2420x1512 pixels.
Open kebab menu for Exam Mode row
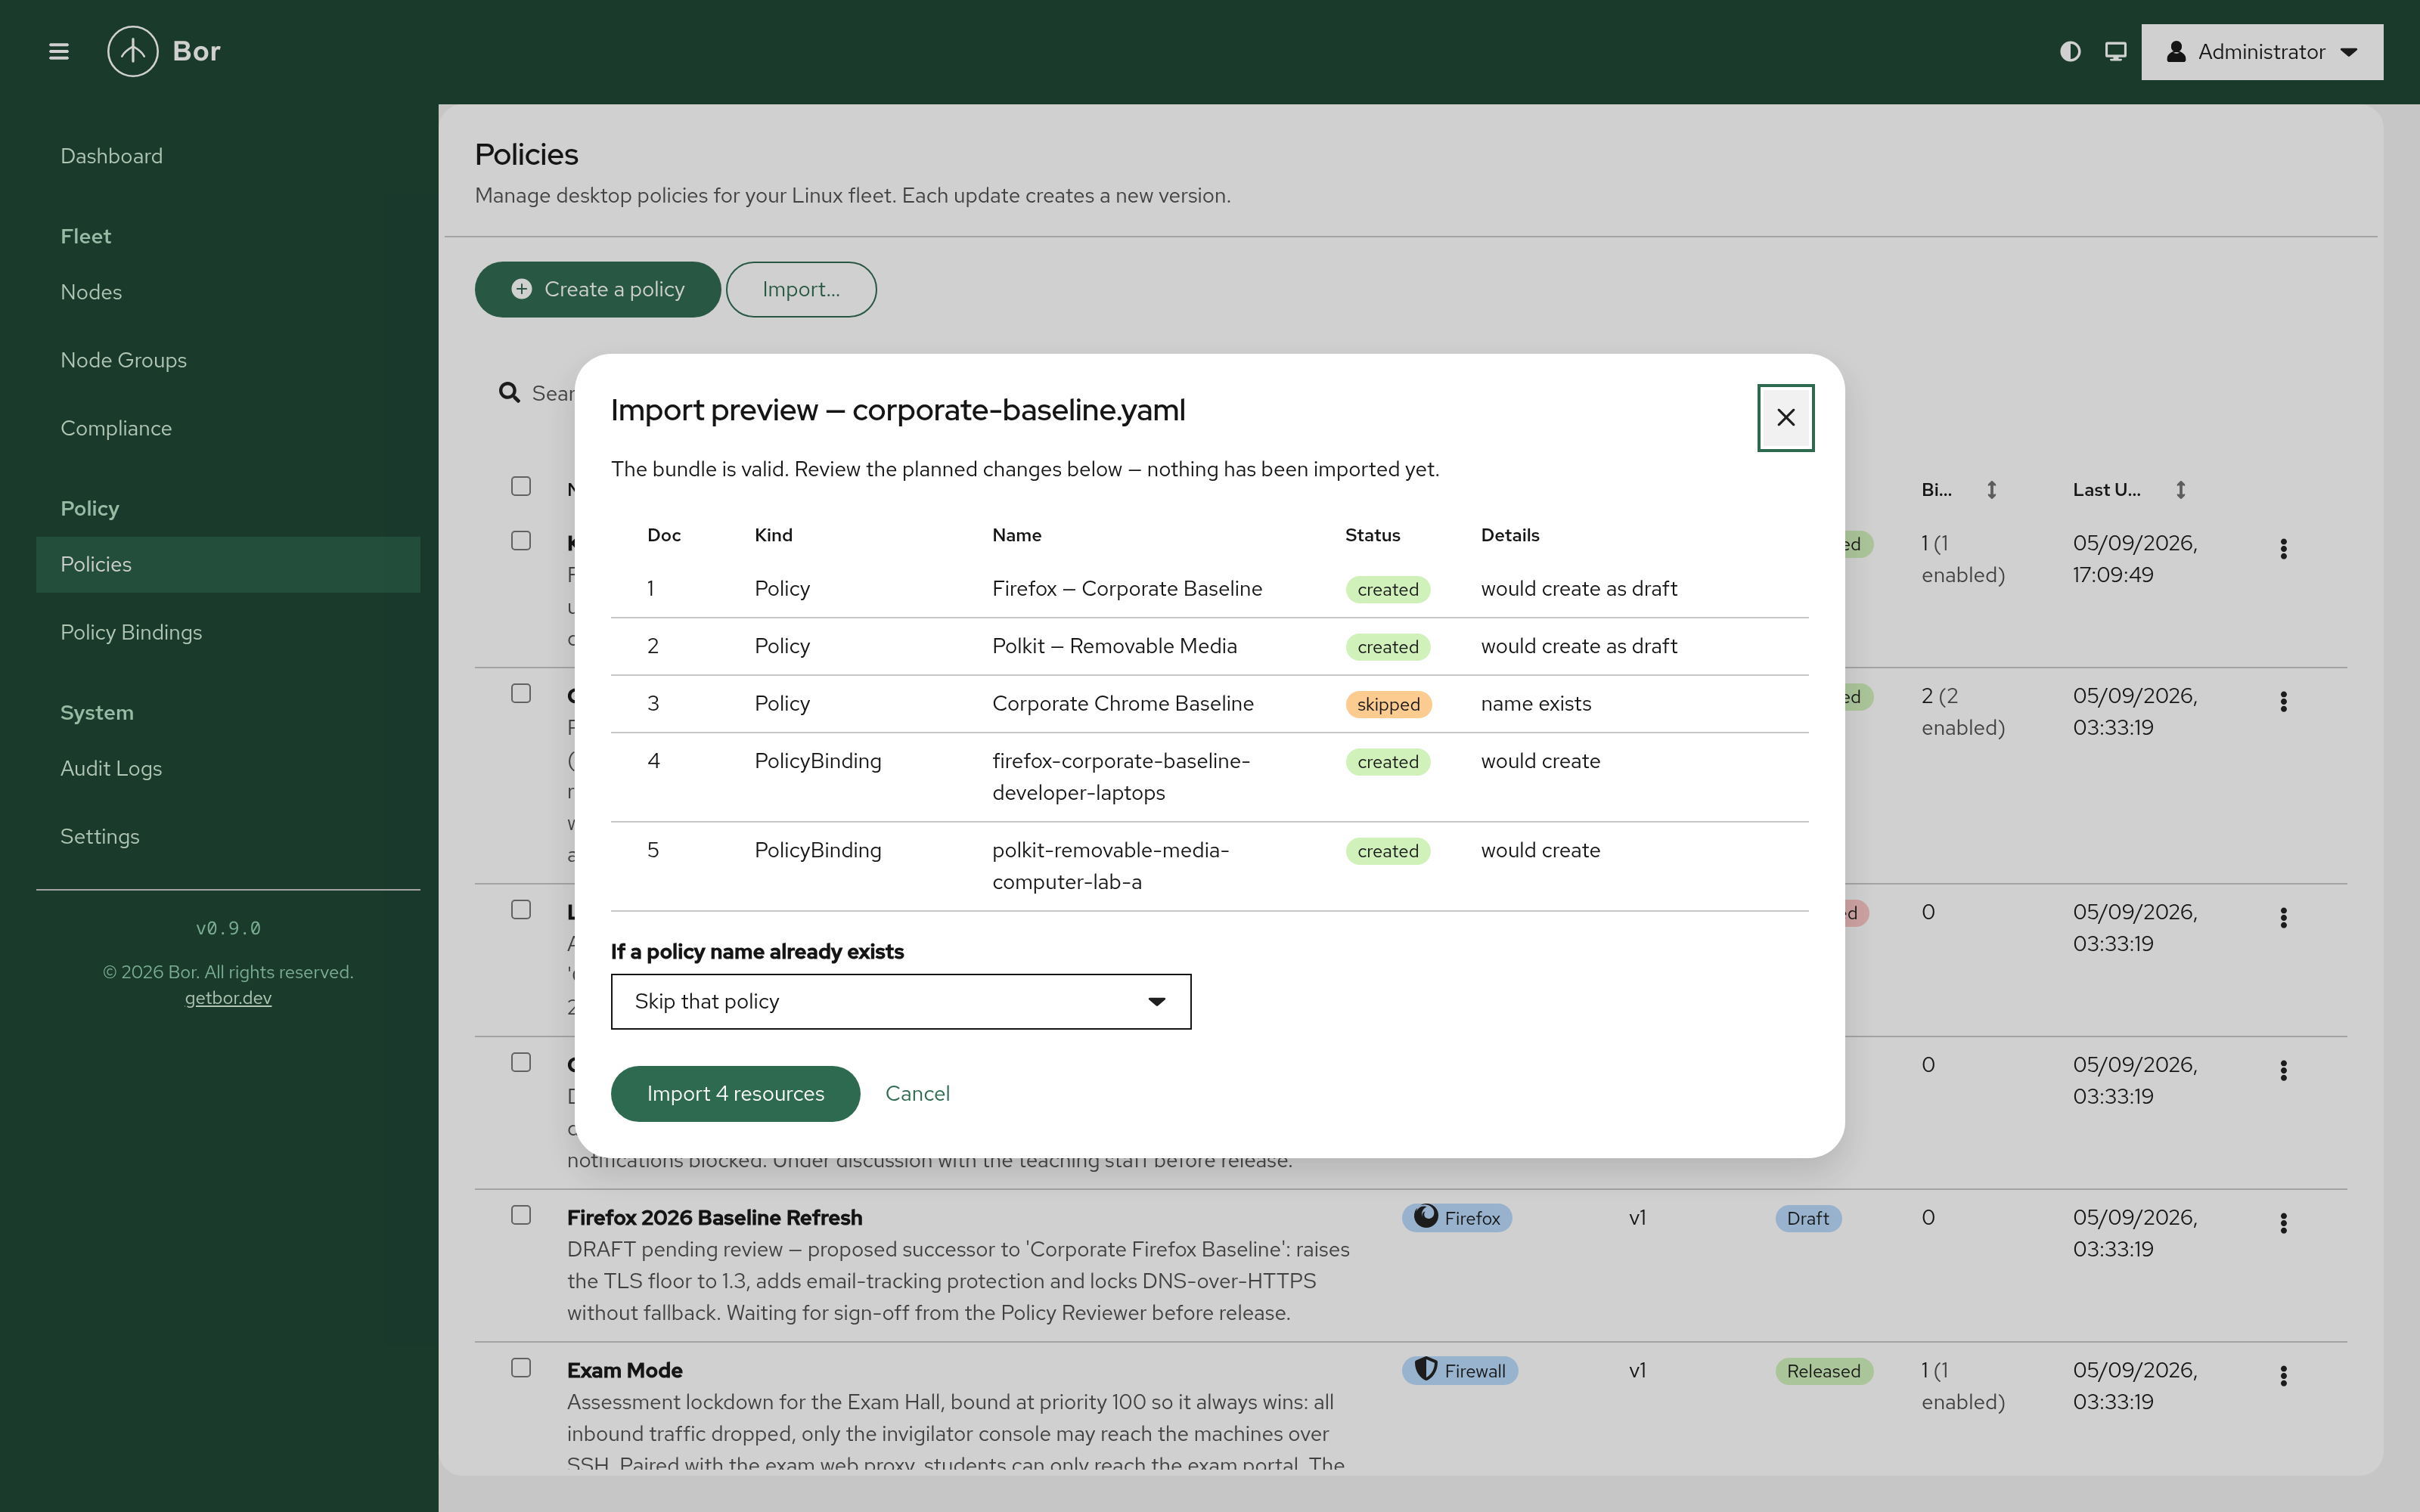2283,1376
